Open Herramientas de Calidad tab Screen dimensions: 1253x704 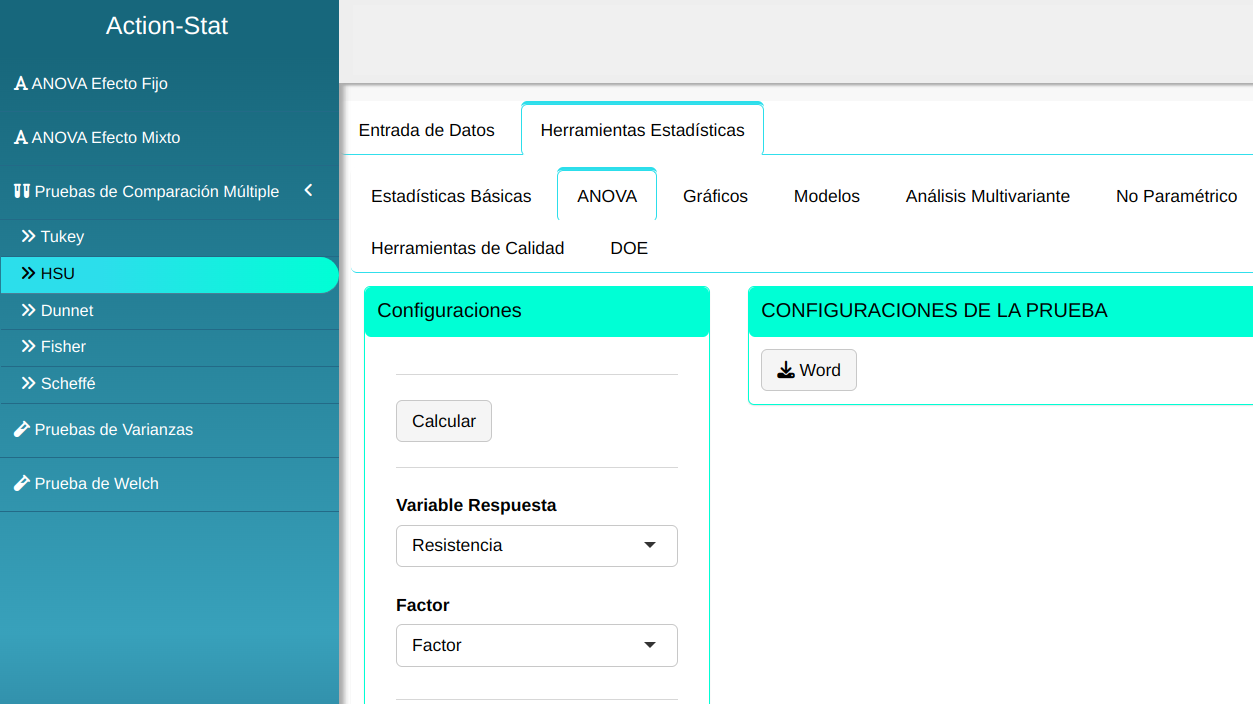467,248
